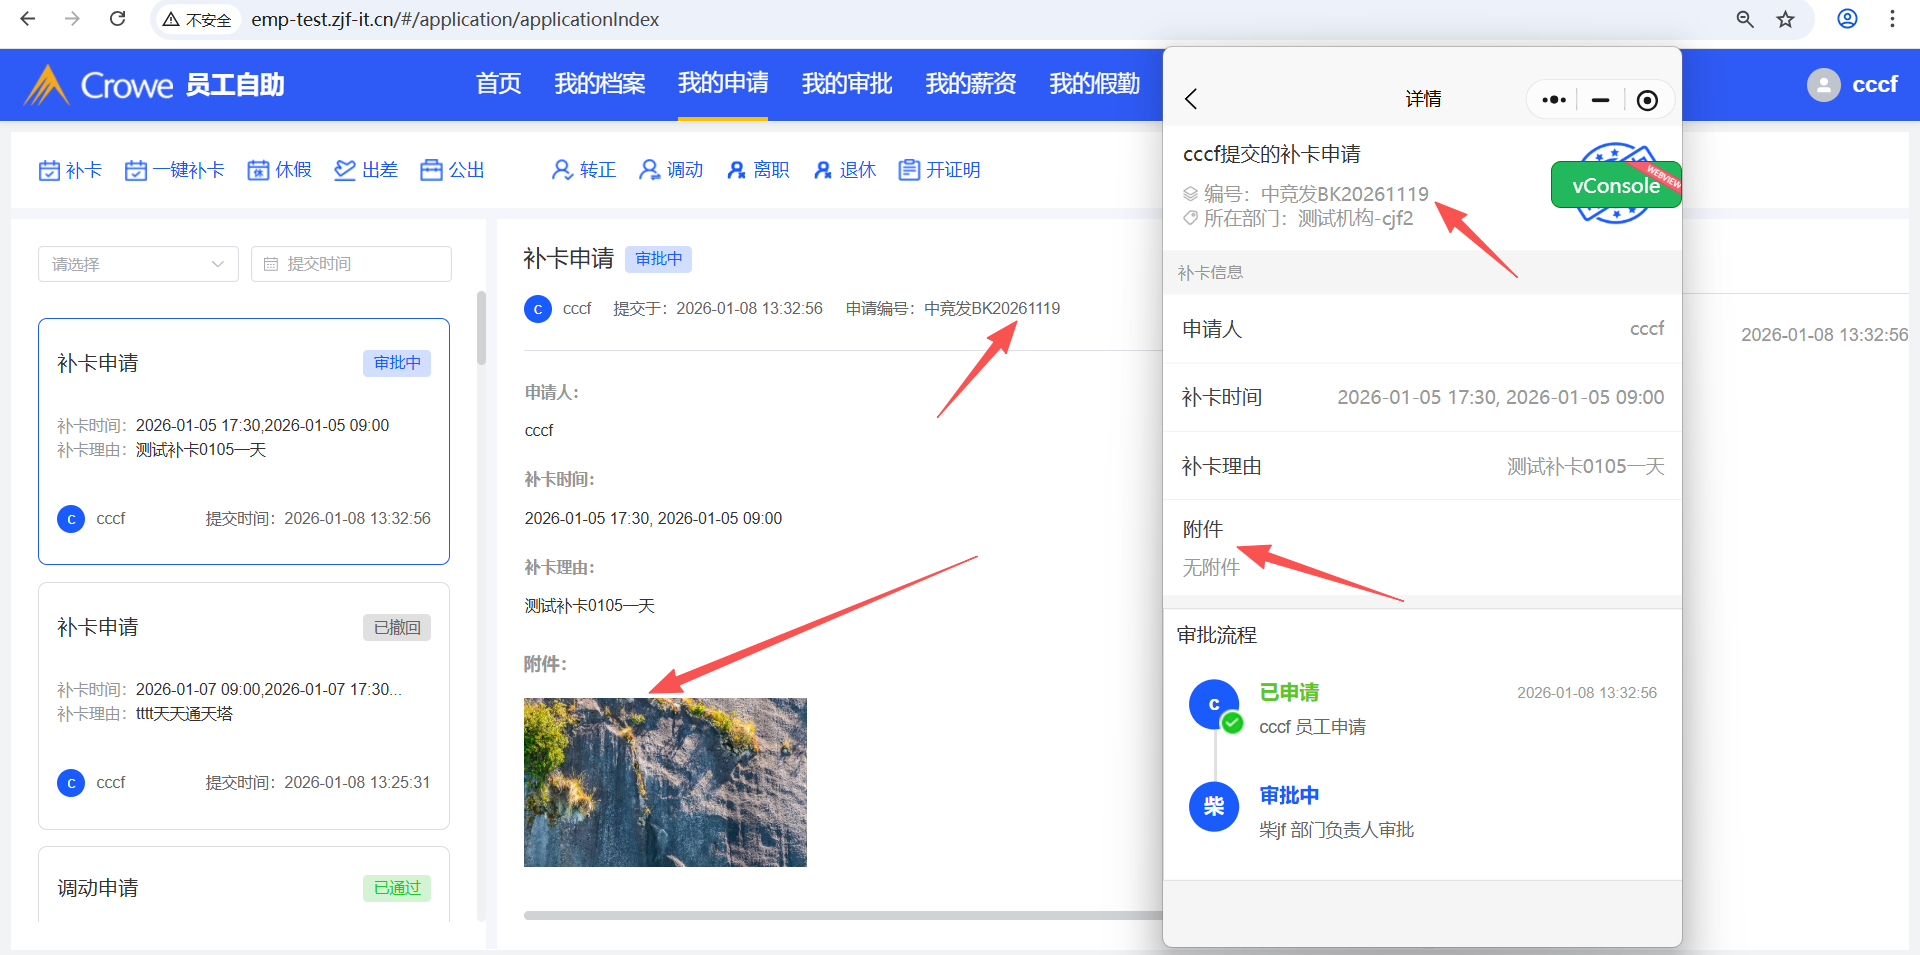Open the three-dot more menu in 详情 panel
This screenshot has width=1920, height=955.
click(x=1553, y=99)
